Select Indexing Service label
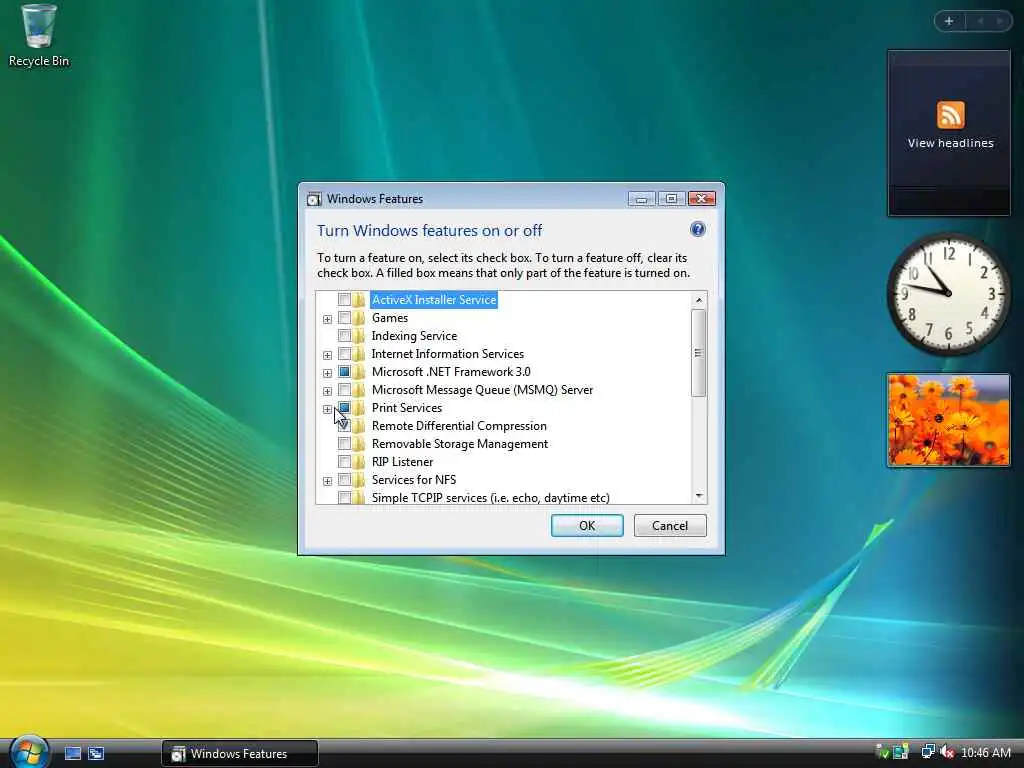Screen dimensions: 1024x768 point(414,336)
